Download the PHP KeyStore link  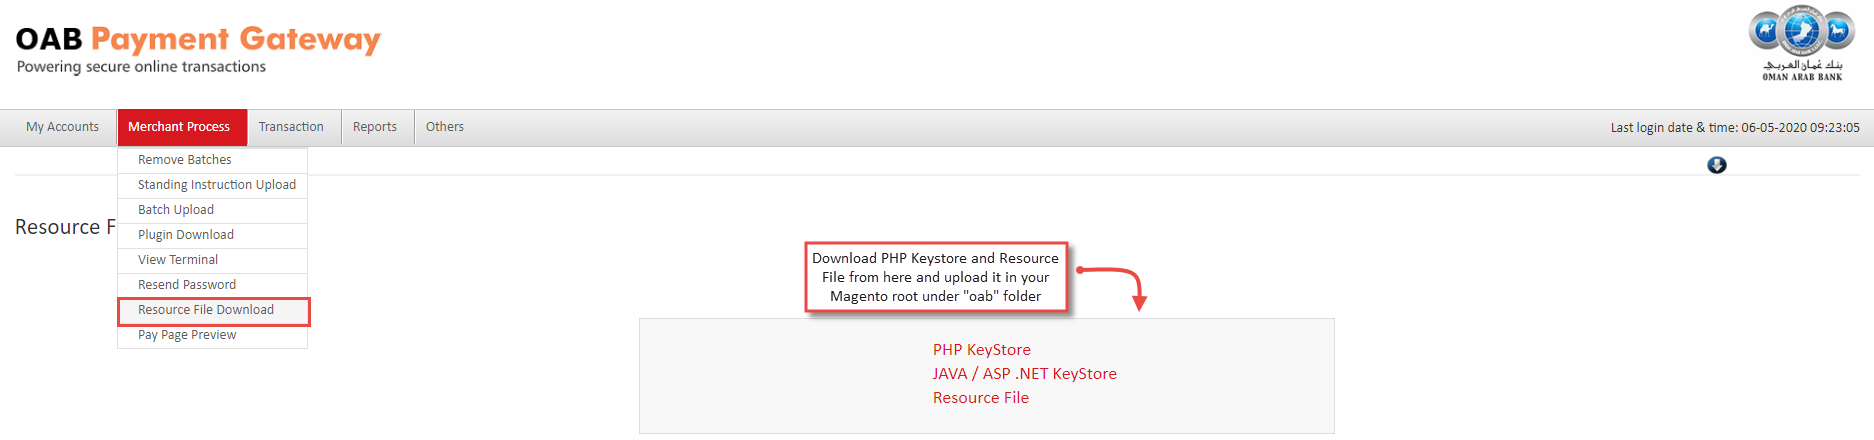(x=982, y=350)
